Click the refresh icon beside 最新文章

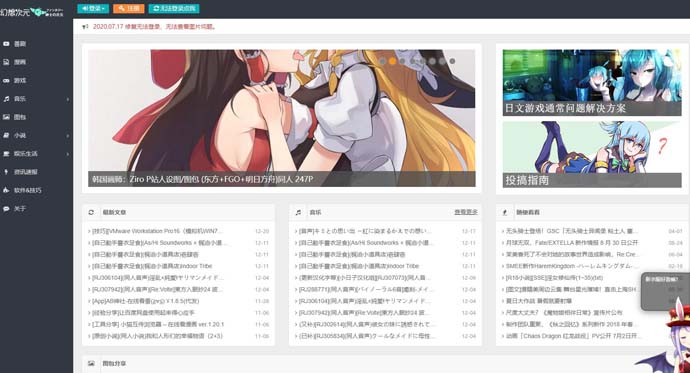pos(91,212)
